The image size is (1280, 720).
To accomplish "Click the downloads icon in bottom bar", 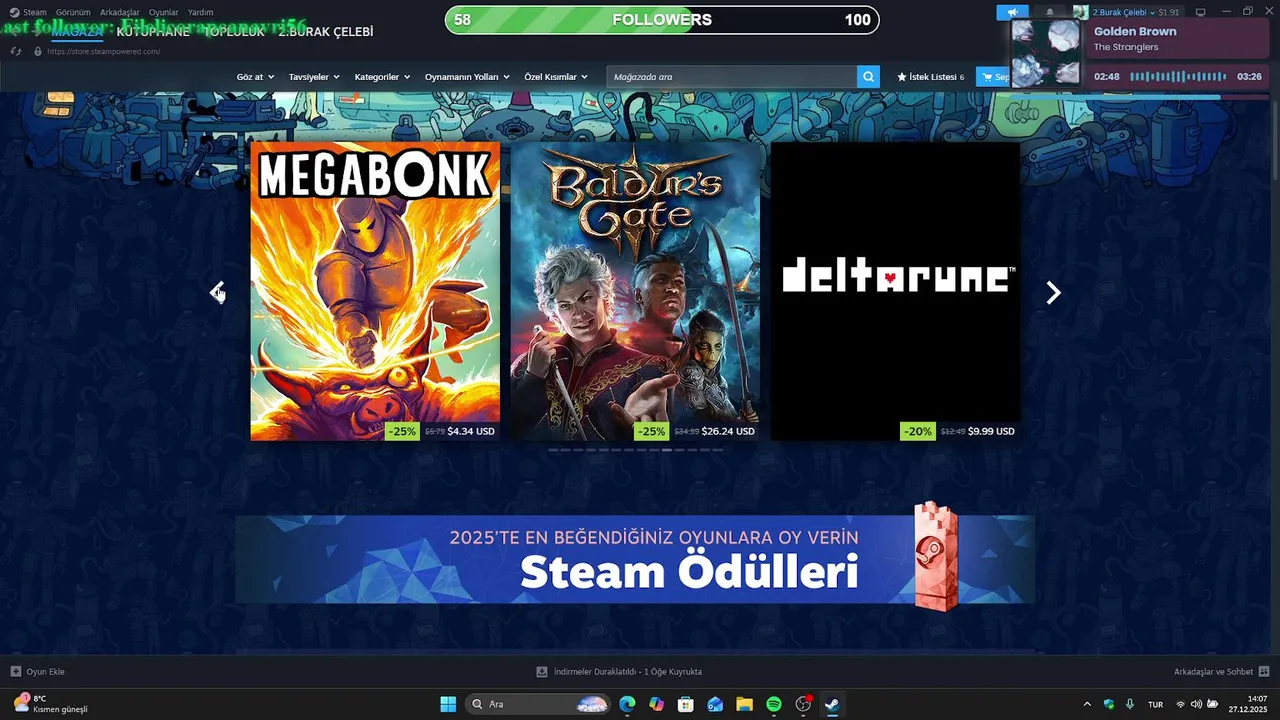I will [542, 672].
